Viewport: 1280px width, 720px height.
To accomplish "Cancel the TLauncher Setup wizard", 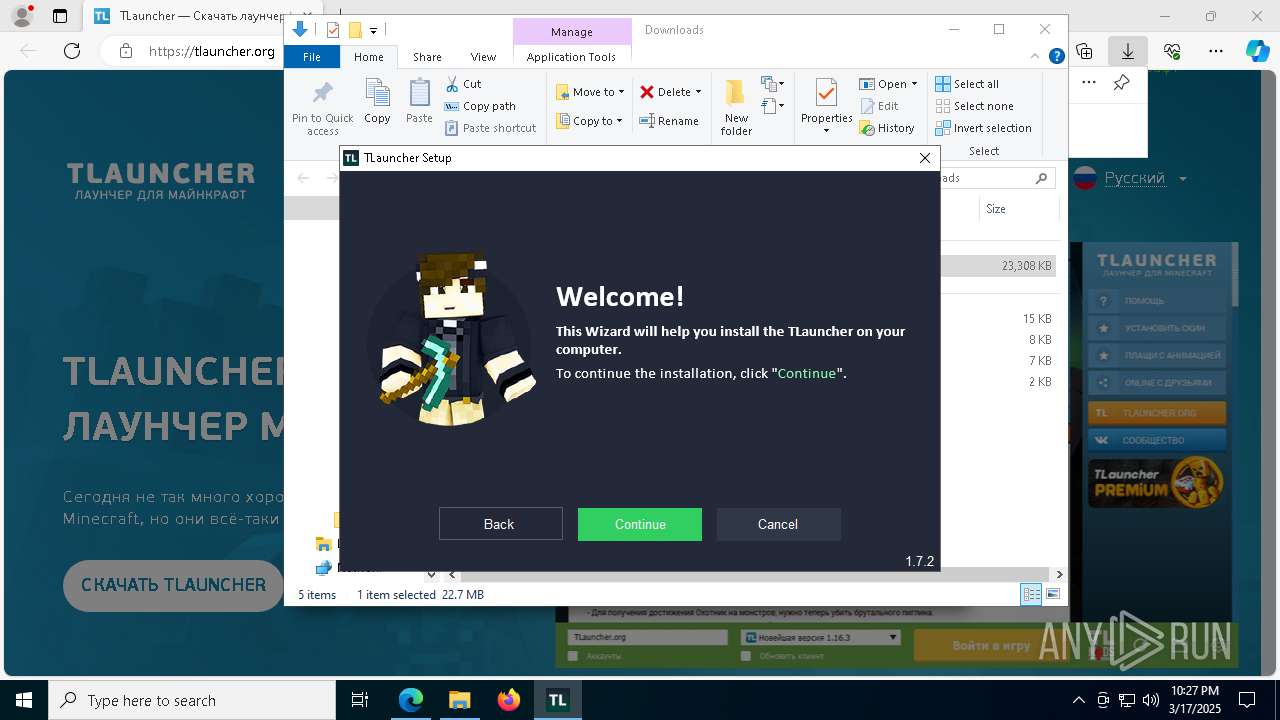I will pyautogui.click(x=778, y=524).
